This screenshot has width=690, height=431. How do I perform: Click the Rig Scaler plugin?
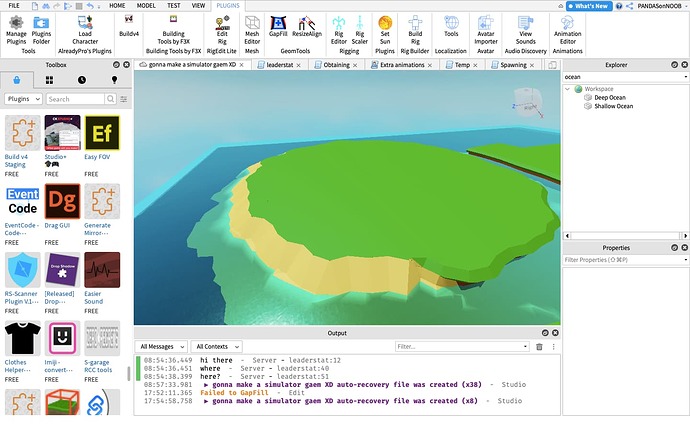click(360, 30)
